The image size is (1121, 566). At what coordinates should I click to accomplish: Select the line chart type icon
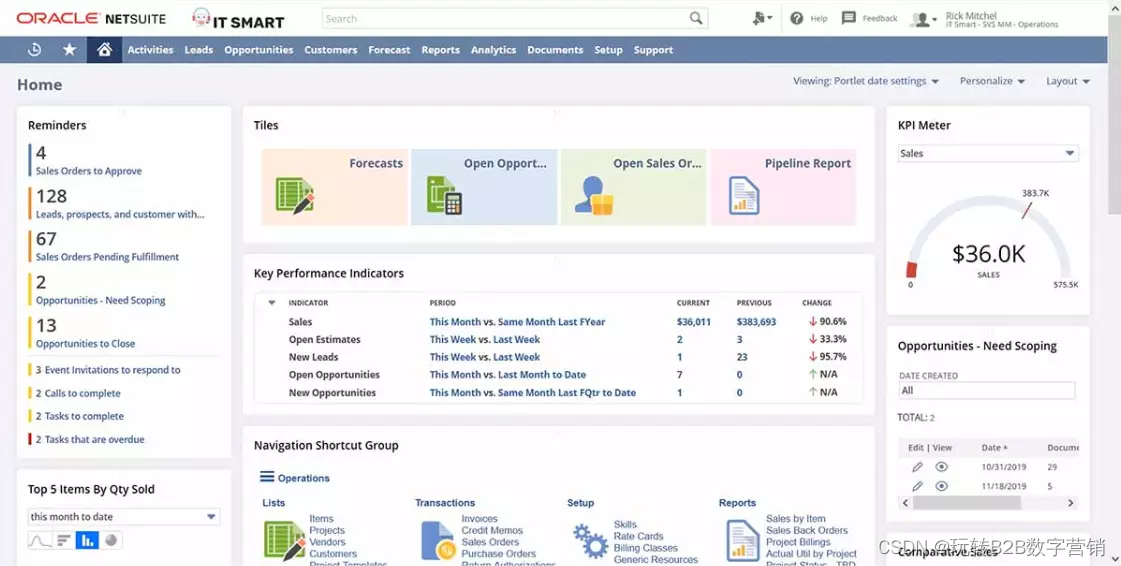coord(40,540)
